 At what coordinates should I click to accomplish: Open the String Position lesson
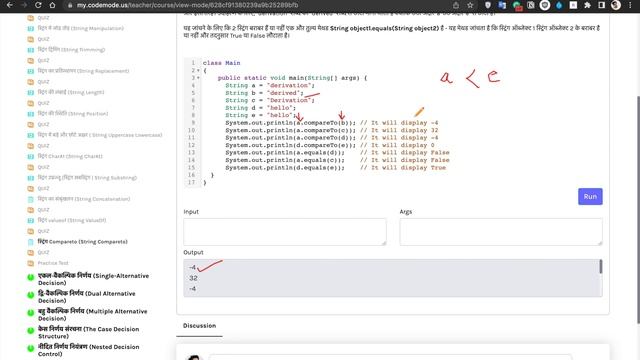pos(73,114)
